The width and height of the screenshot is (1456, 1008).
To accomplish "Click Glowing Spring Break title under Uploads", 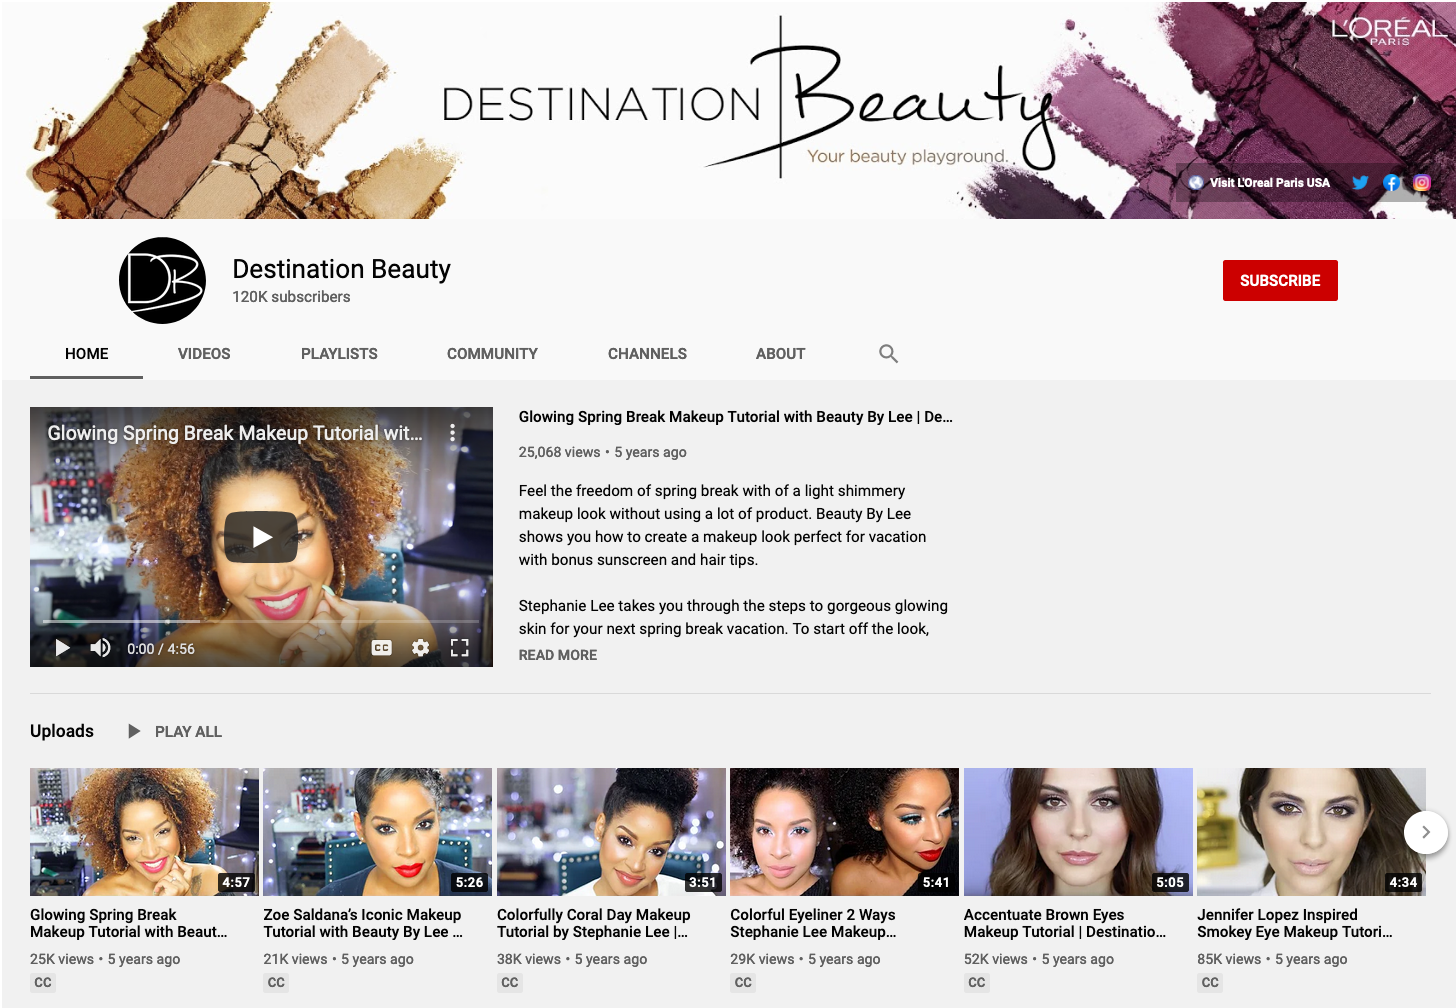I will point(129,923).
